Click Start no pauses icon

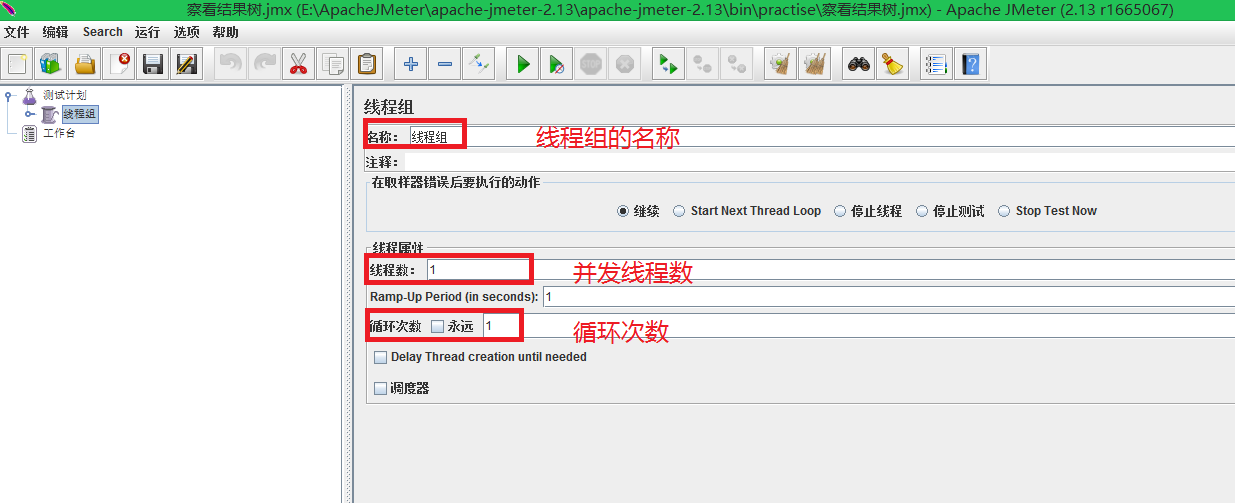click(x=556, y=65)
